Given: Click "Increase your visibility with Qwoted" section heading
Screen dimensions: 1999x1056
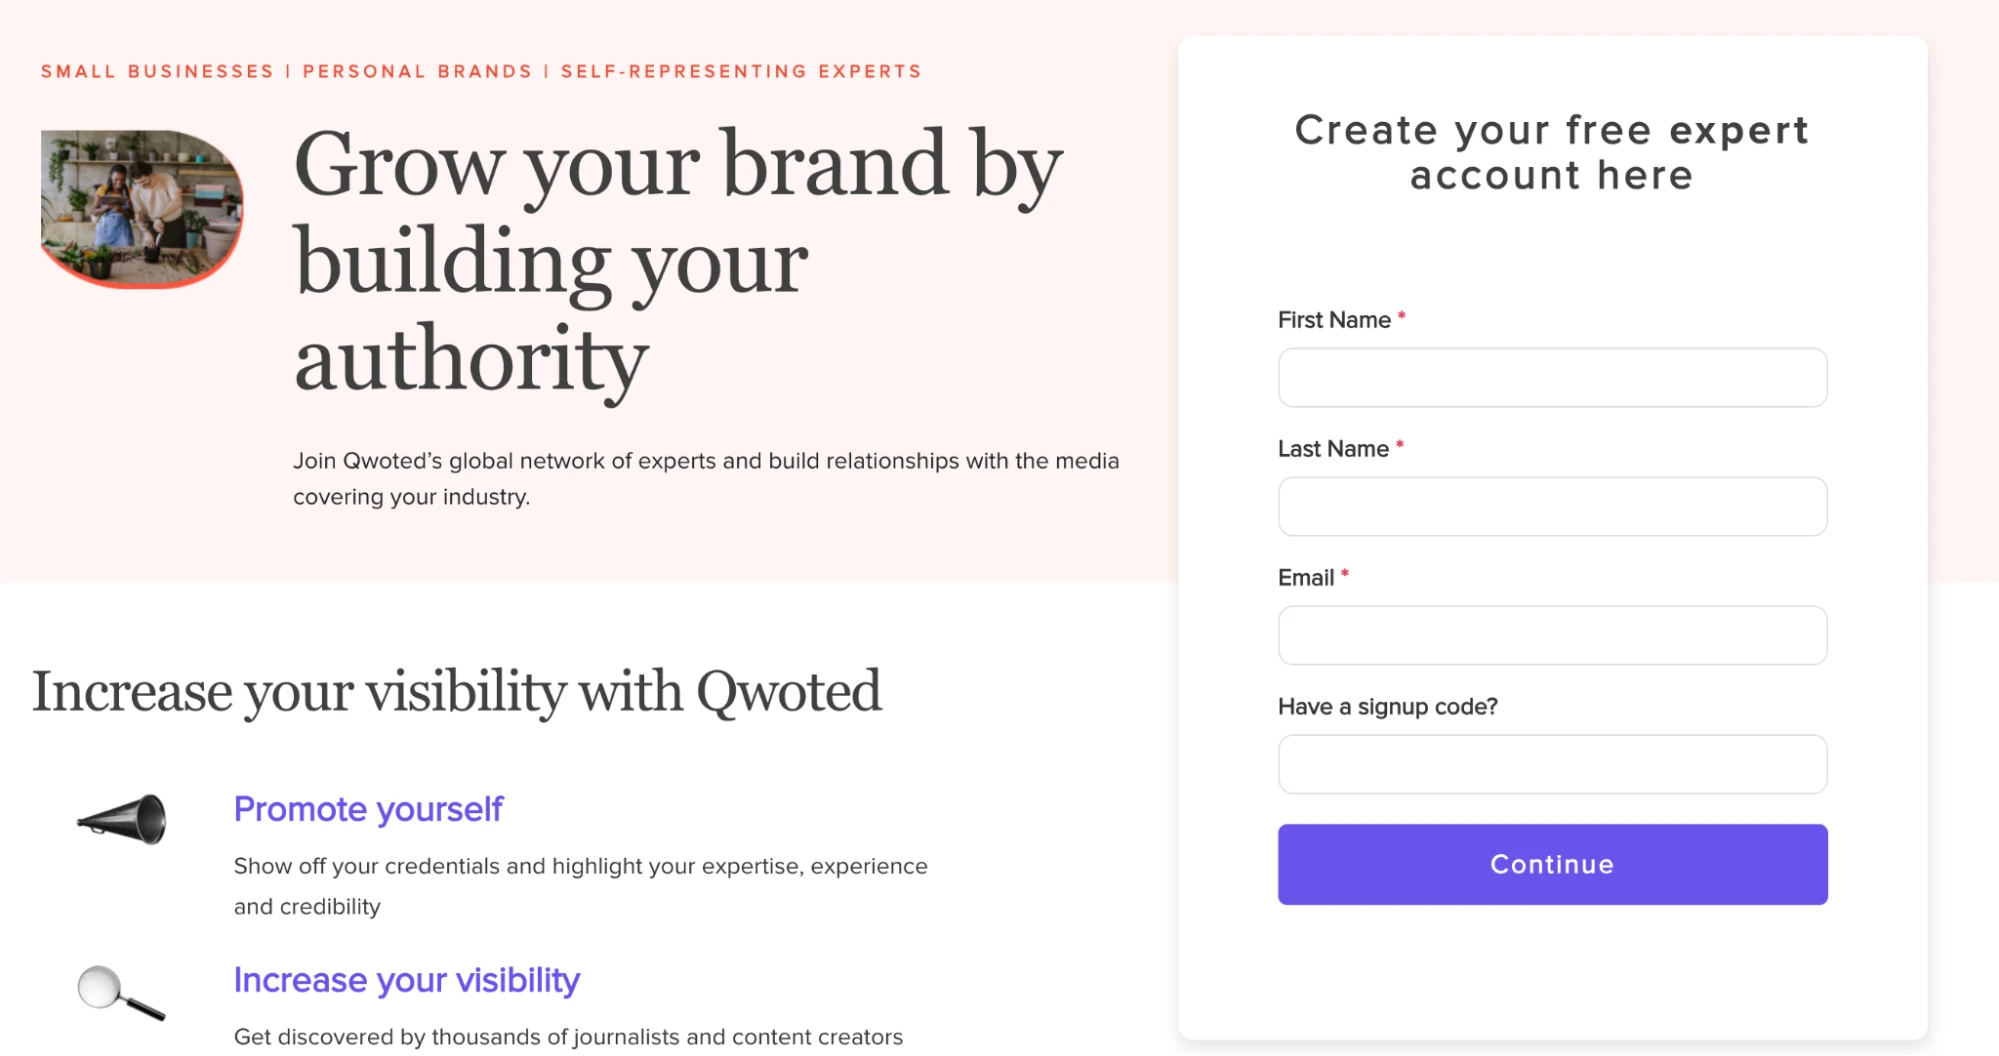Looking at the screenshot, I should (x=457, y=692).
